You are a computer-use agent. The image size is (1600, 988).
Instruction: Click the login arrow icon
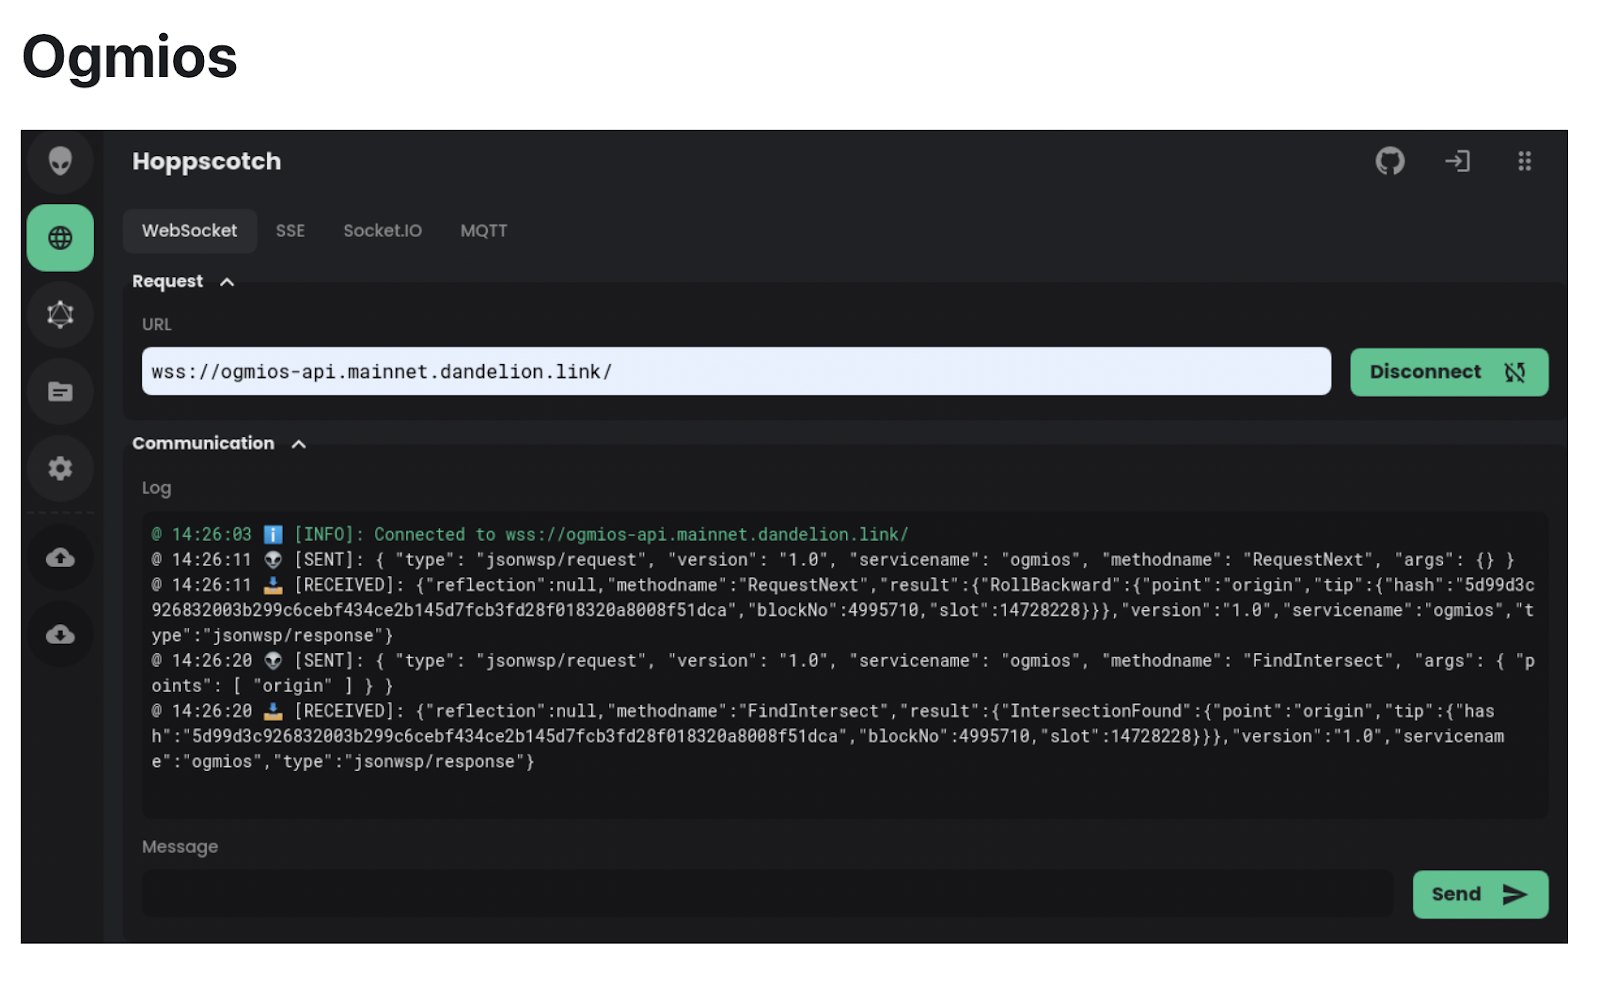[x=1457, y=161]
